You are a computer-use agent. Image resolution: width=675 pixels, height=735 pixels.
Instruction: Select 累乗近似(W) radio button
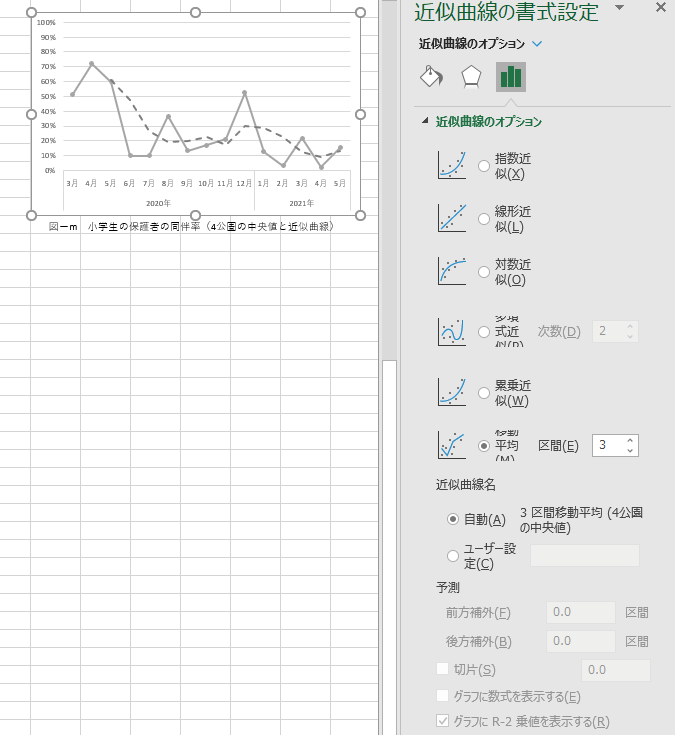(484, 393)
